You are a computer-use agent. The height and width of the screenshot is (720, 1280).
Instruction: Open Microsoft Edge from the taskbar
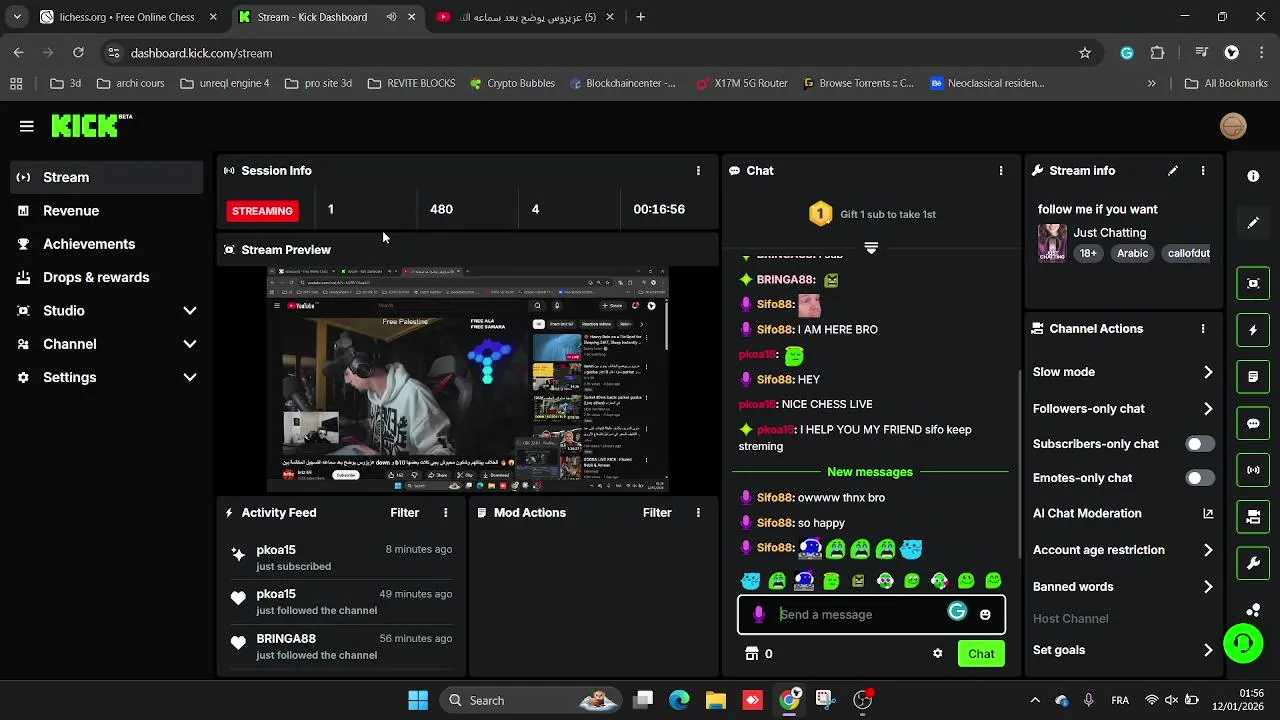[679, 700]
